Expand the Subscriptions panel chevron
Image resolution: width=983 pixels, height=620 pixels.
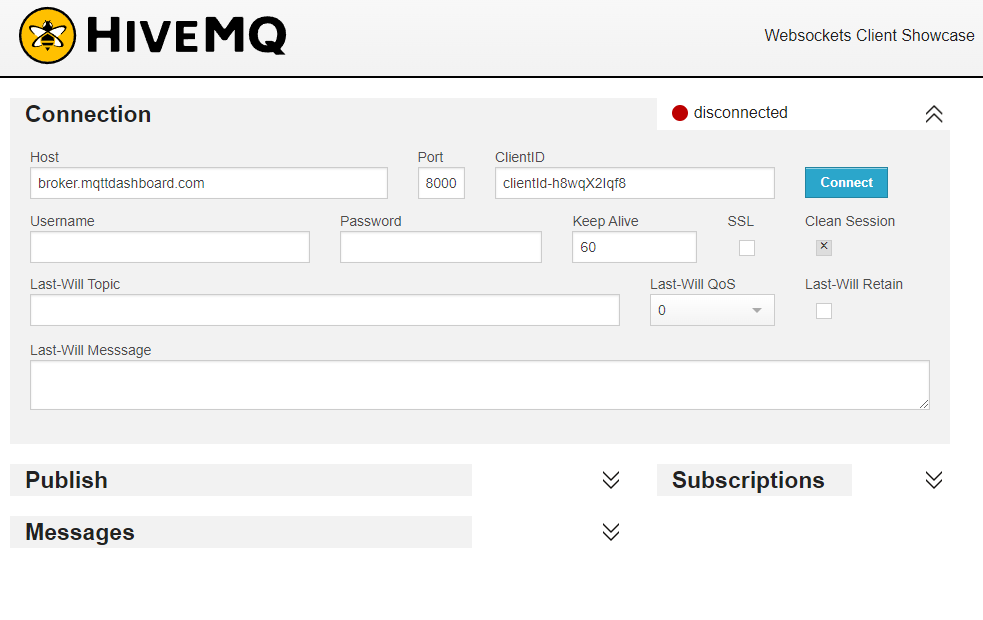click(x=933, y=480)
